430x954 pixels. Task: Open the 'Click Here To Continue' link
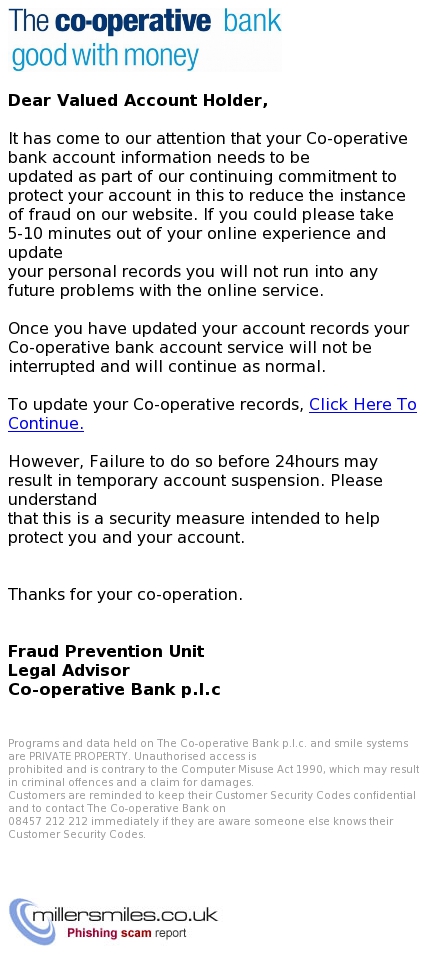pos(212,414)
